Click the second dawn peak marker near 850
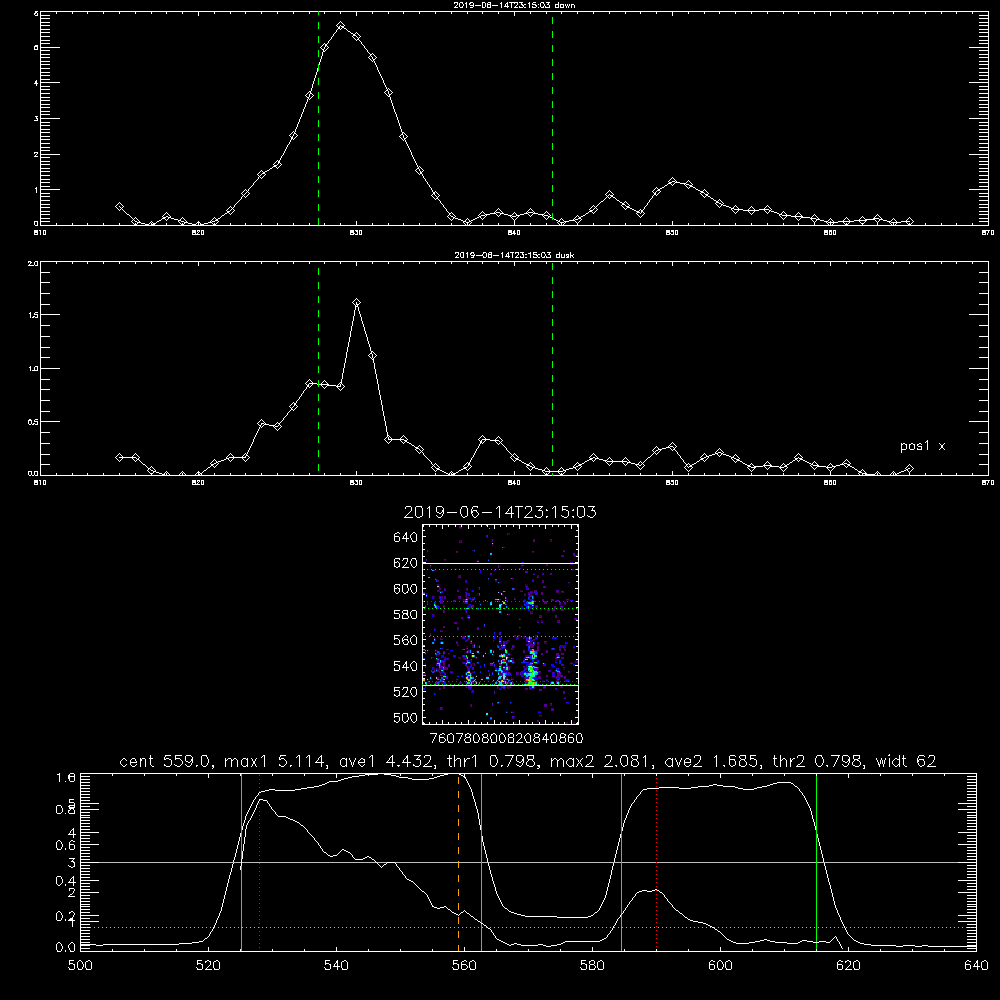 click(x=672, y=182)
